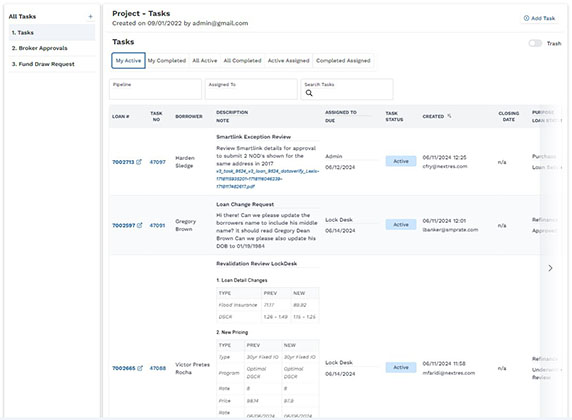Open loan number 7002597 link
572x420 pixels.
124,225
